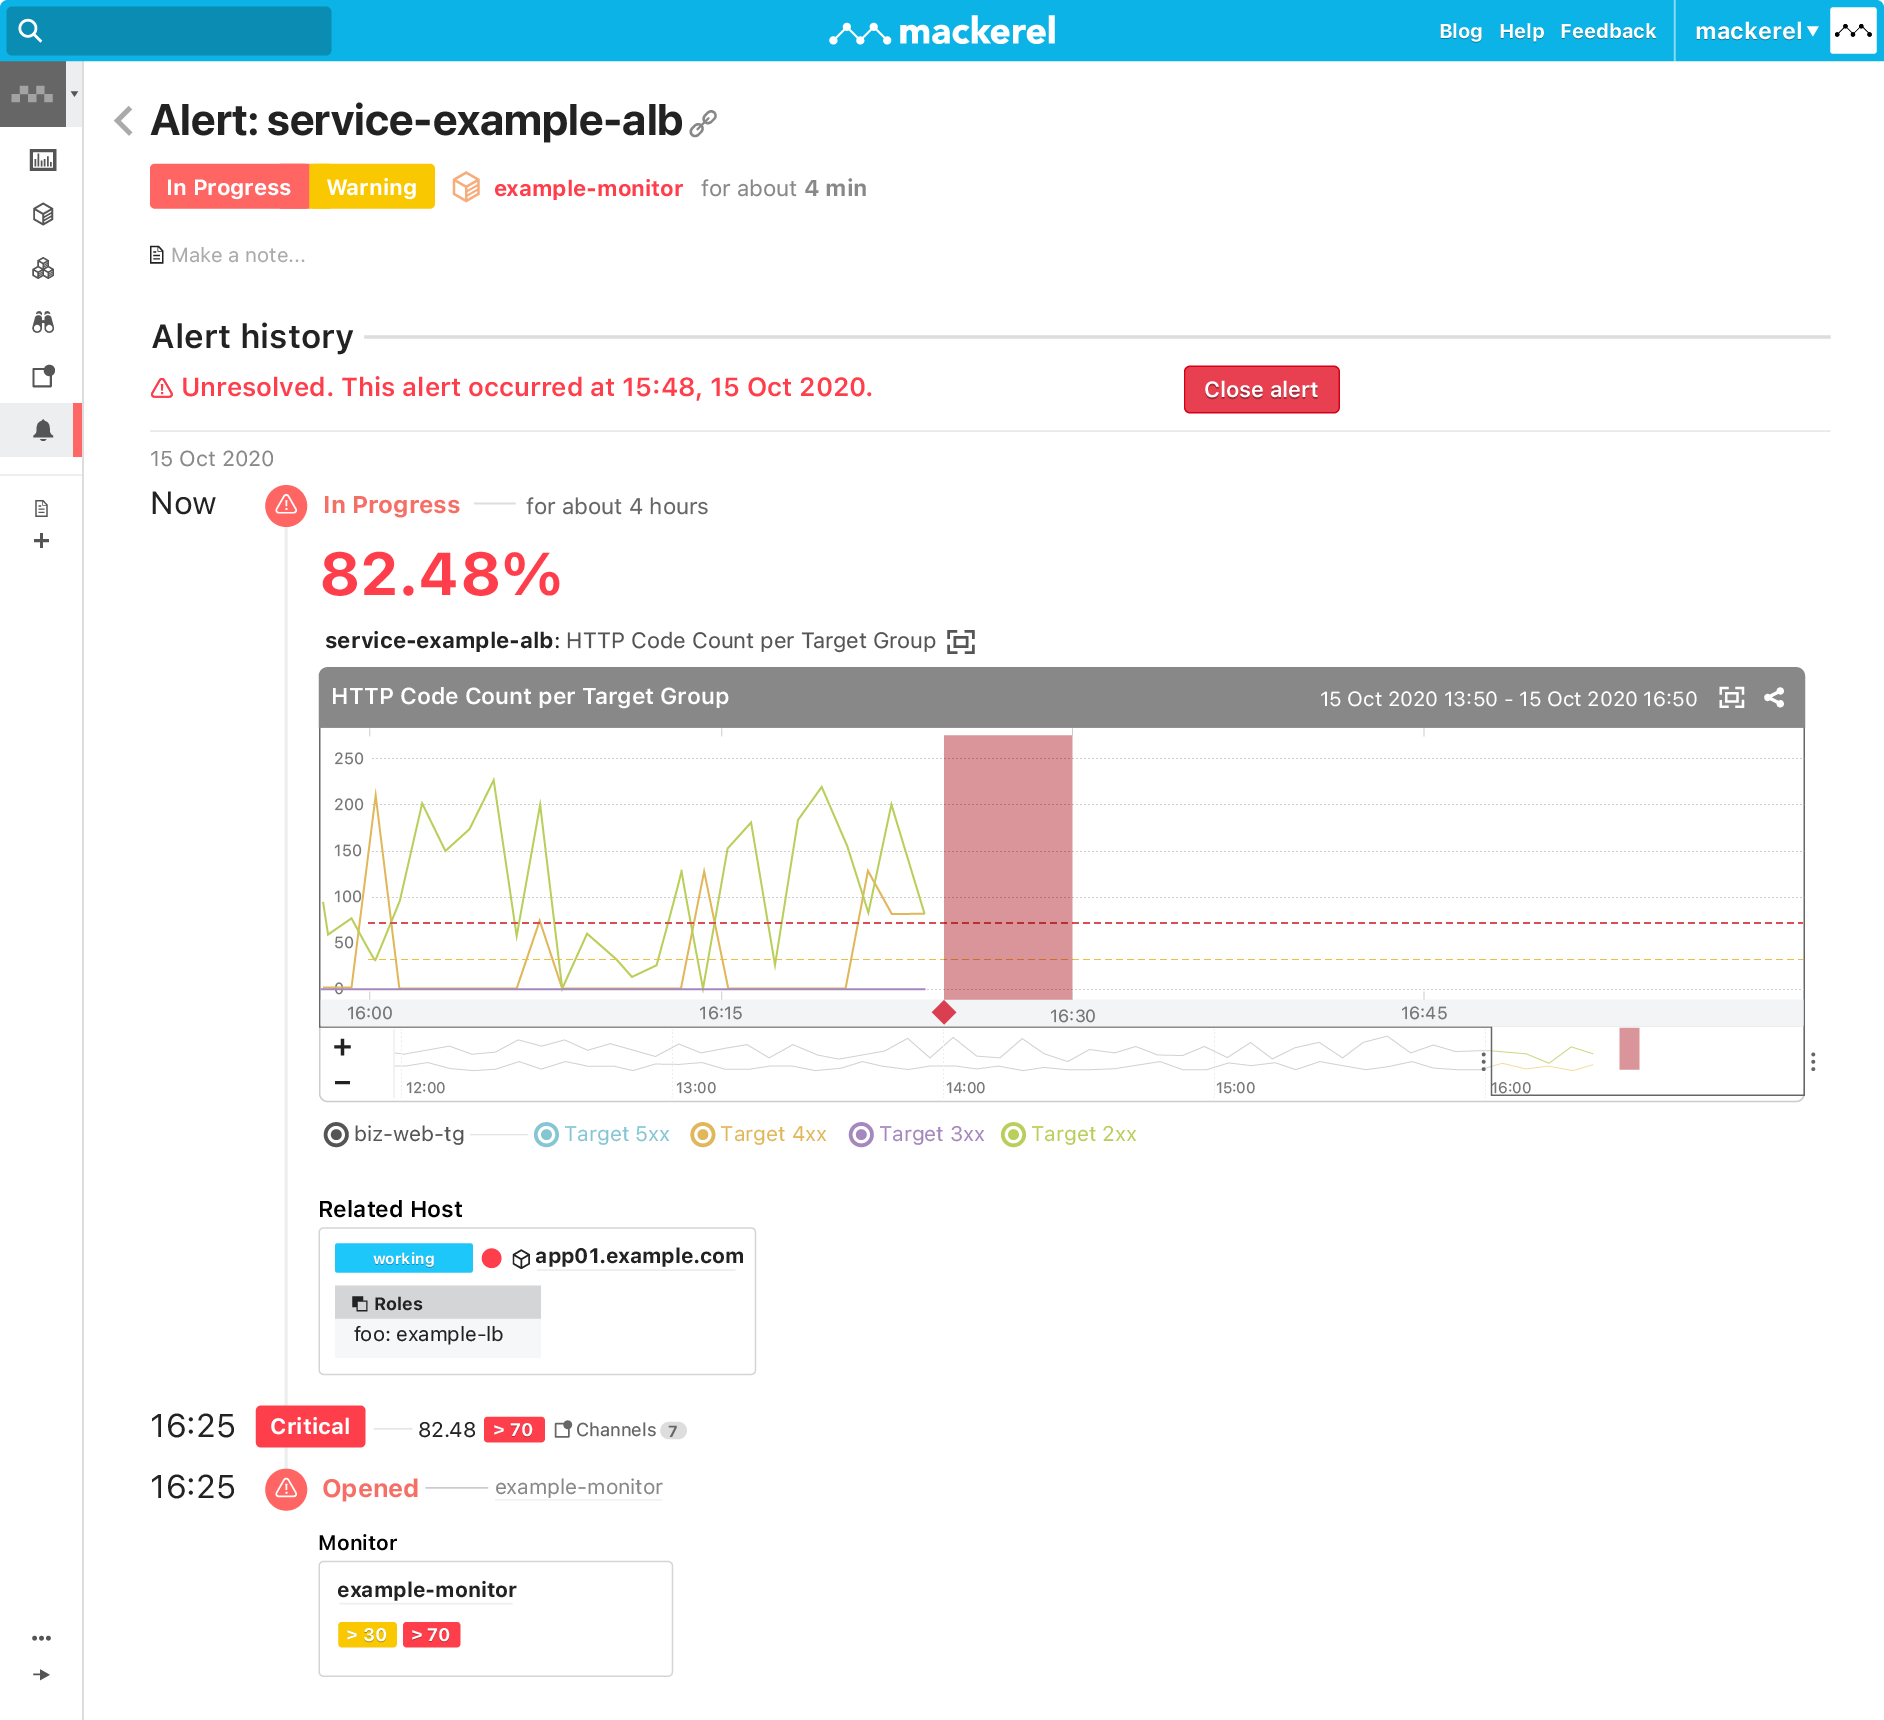
Task: Open the Monitors binoculars icon in sidebar
Action: click(x=43, y=322)
